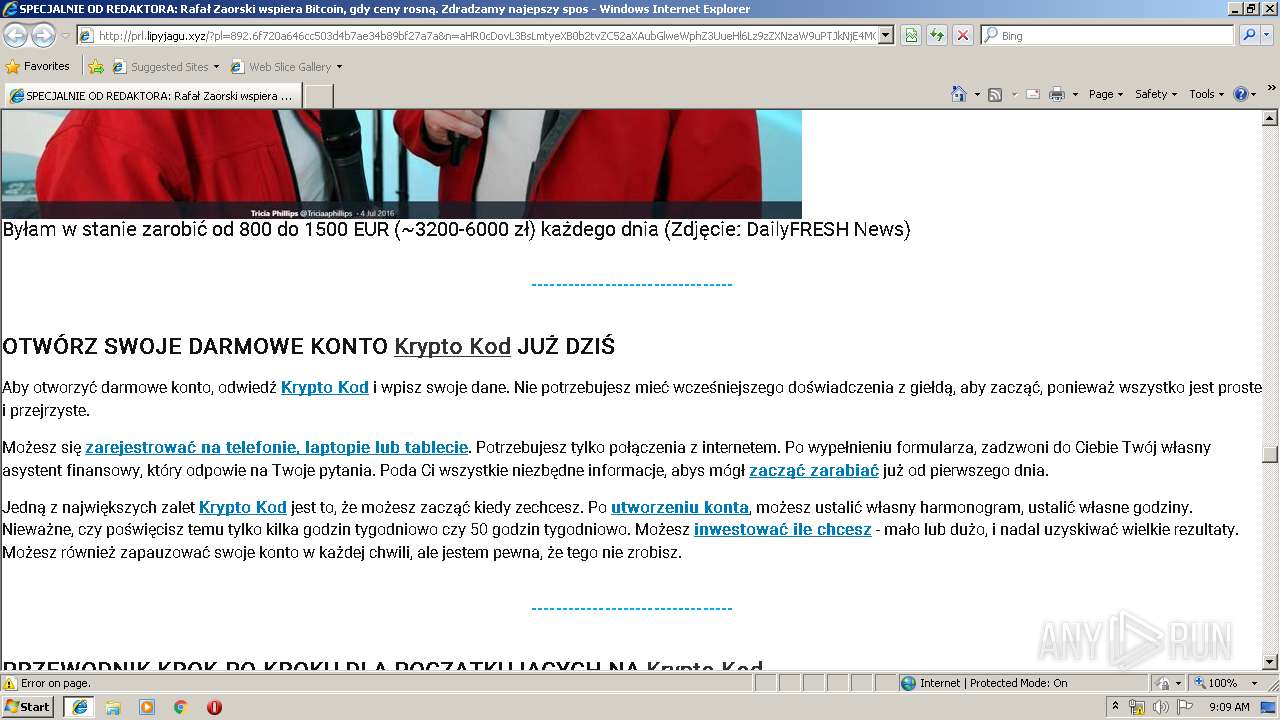Go back with the Back arrow button

click(15, 35)
